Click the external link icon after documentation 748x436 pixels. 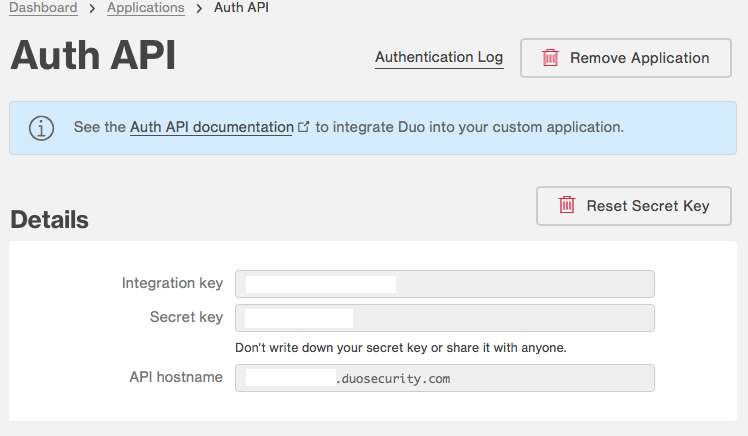[303, 127]
